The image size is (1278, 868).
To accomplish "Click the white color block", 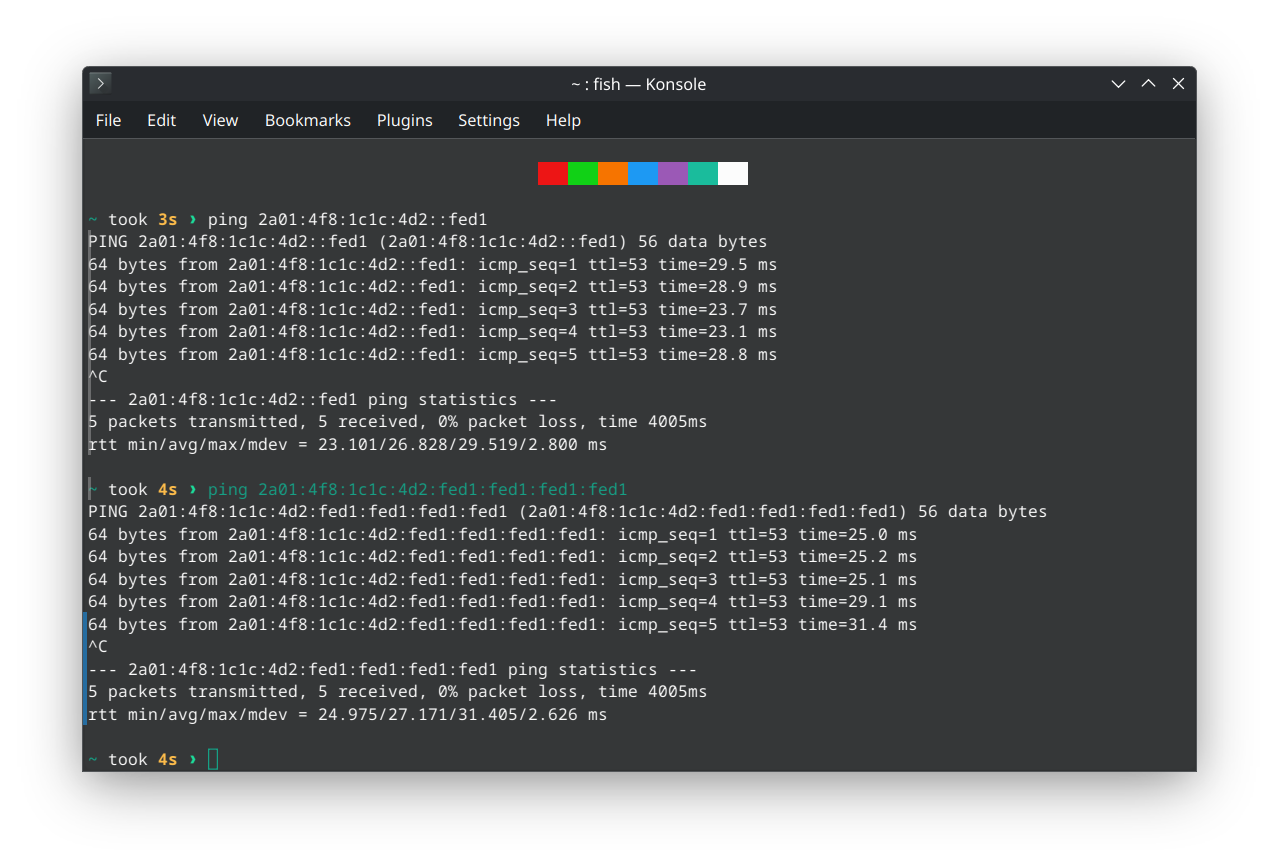I will (x=732, y=174).
